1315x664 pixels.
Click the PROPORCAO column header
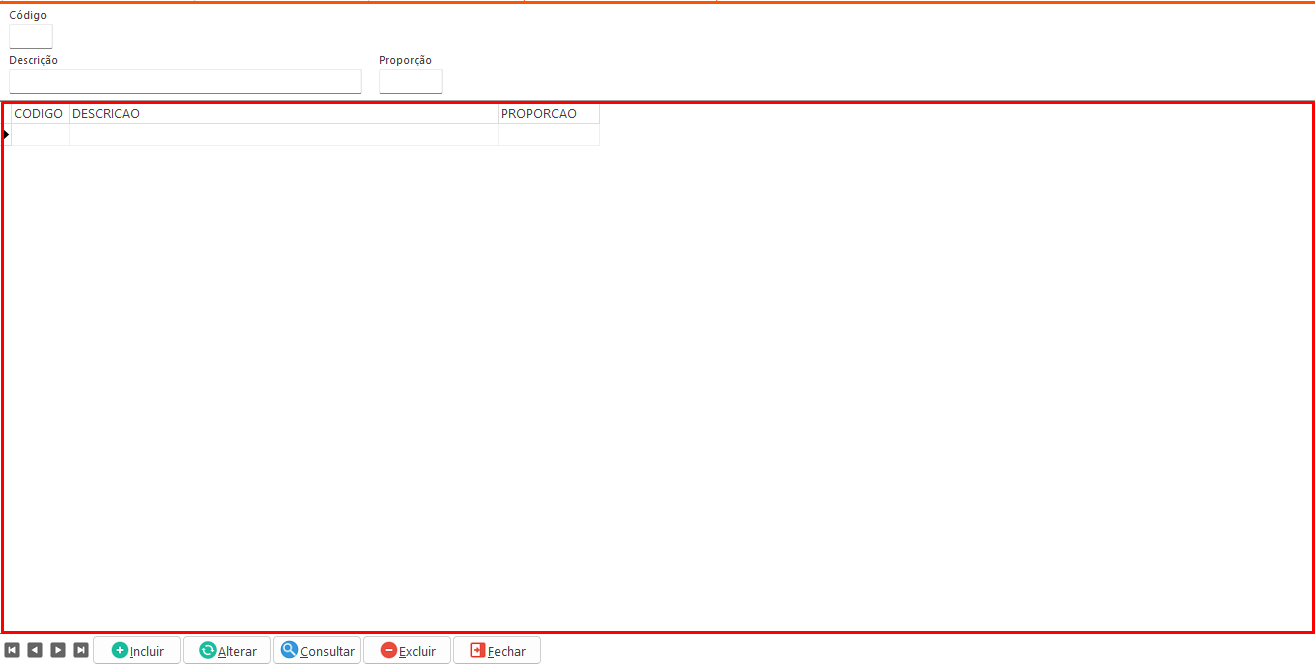coord(548,114)
